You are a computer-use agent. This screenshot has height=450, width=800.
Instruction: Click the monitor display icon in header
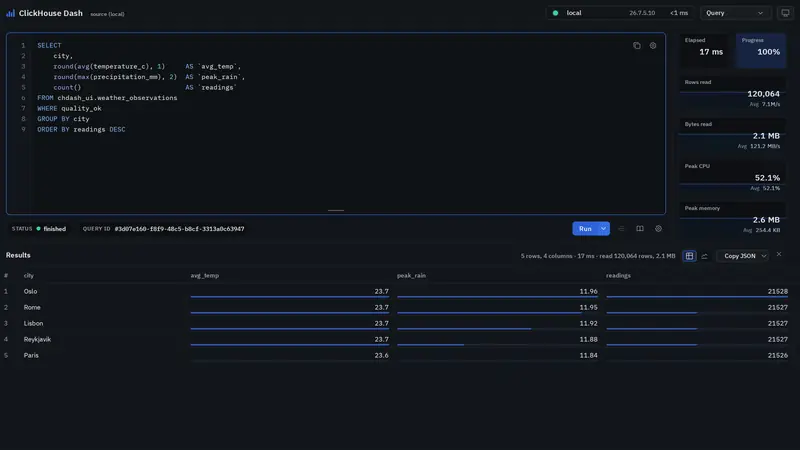(x=786, y=13)
